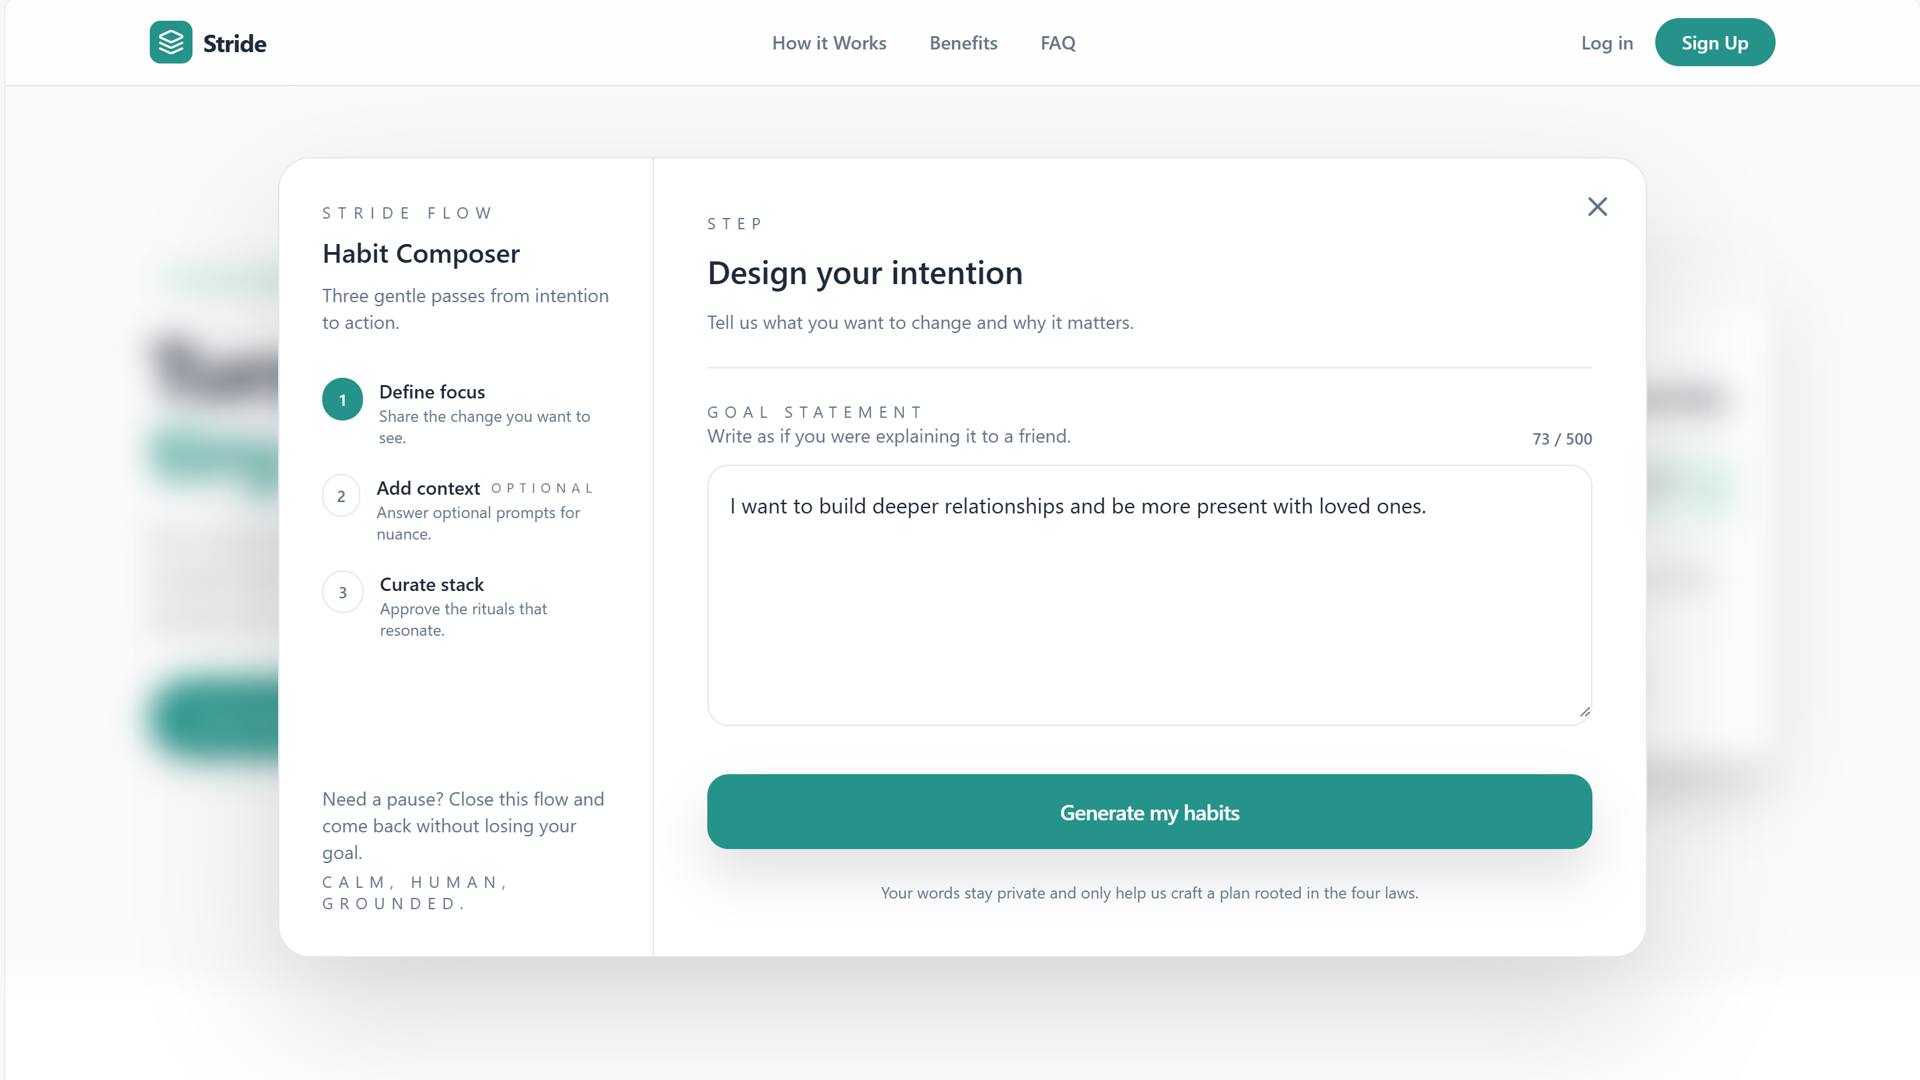1920x1080 pixels.
Task: Select step 1 circle Define focus
Action: 342,400
